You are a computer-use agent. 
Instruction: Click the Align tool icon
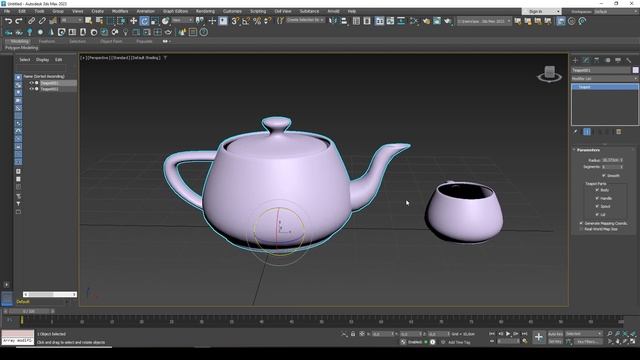[344, 21]
